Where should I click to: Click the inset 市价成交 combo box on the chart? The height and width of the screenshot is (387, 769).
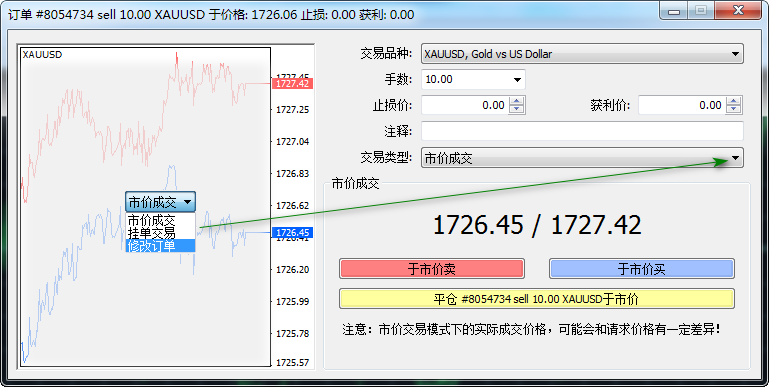160,202
